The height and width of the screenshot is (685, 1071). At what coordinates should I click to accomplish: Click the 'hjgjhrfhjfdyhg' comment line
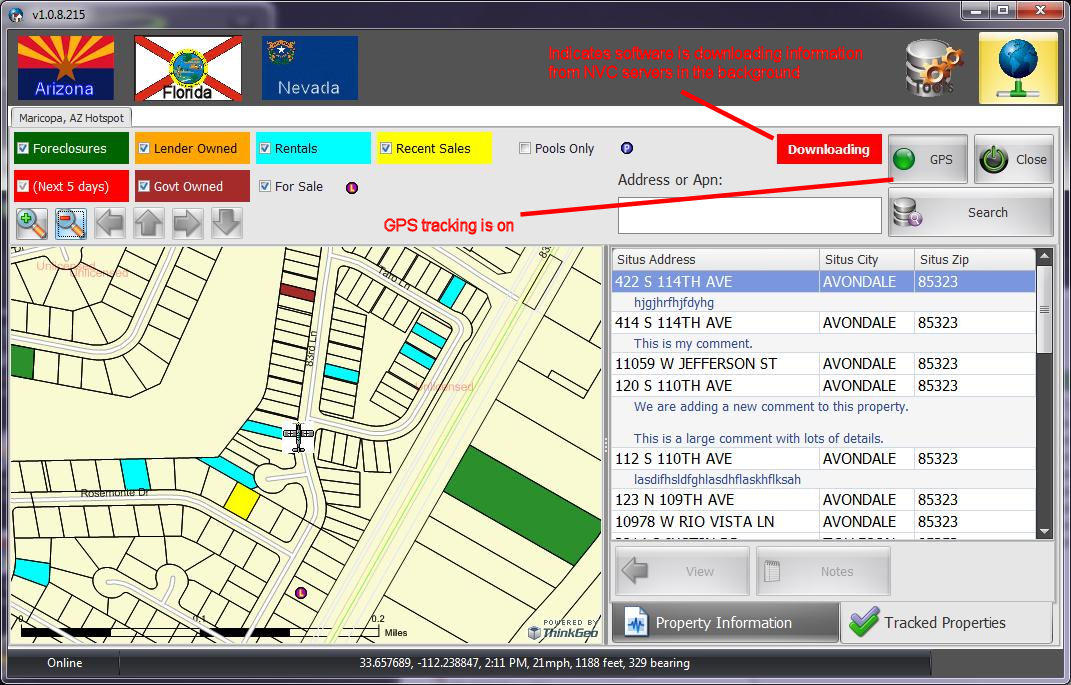point(673,303)
